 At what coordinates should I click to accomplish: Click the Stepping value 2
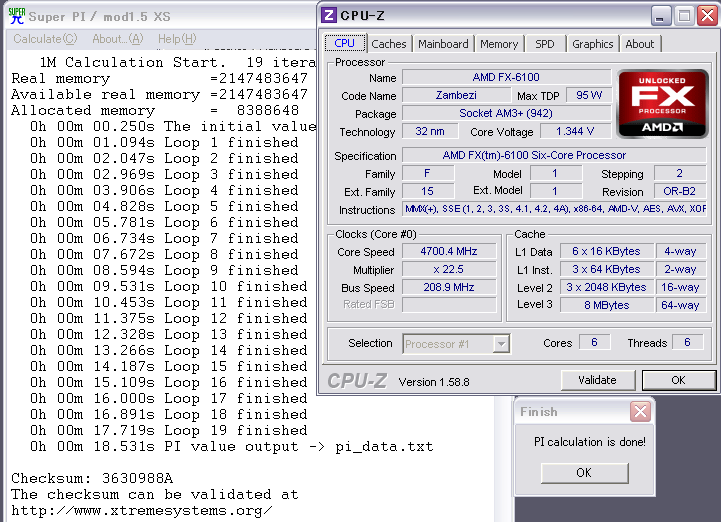[x=680, y=173]
